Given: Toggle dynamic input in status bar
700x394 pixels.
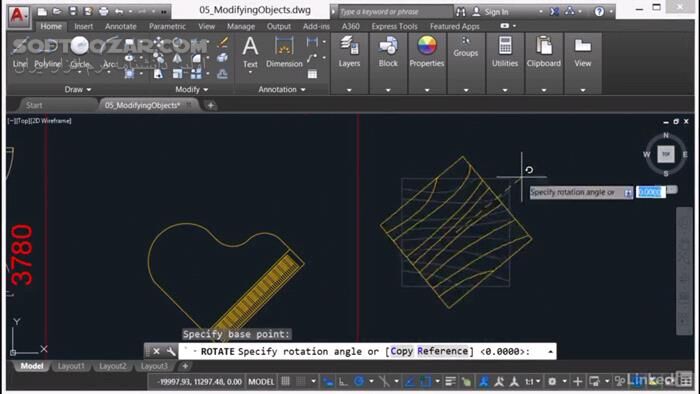Looking at the screenshot, I should tap(328, 382).
